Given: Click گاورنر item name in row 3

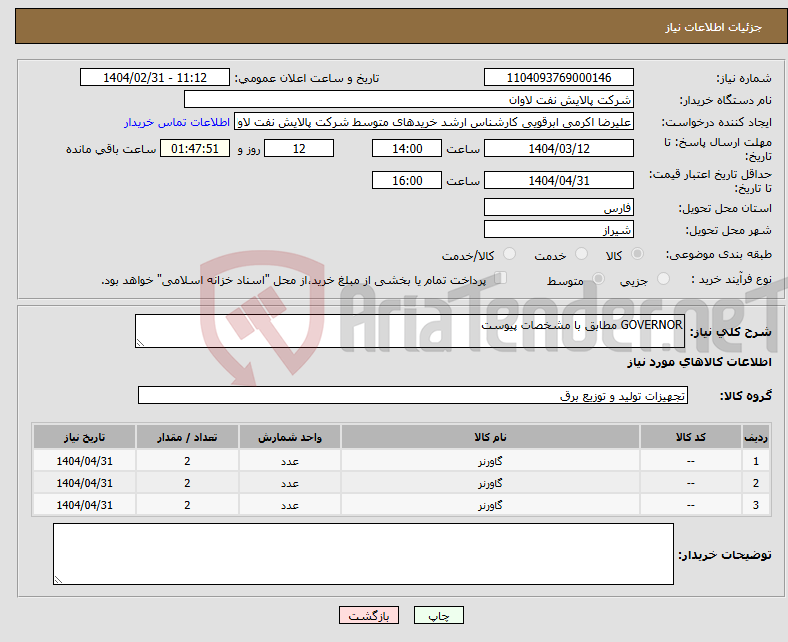Looking at the screenshot, I should coord(490,505).
